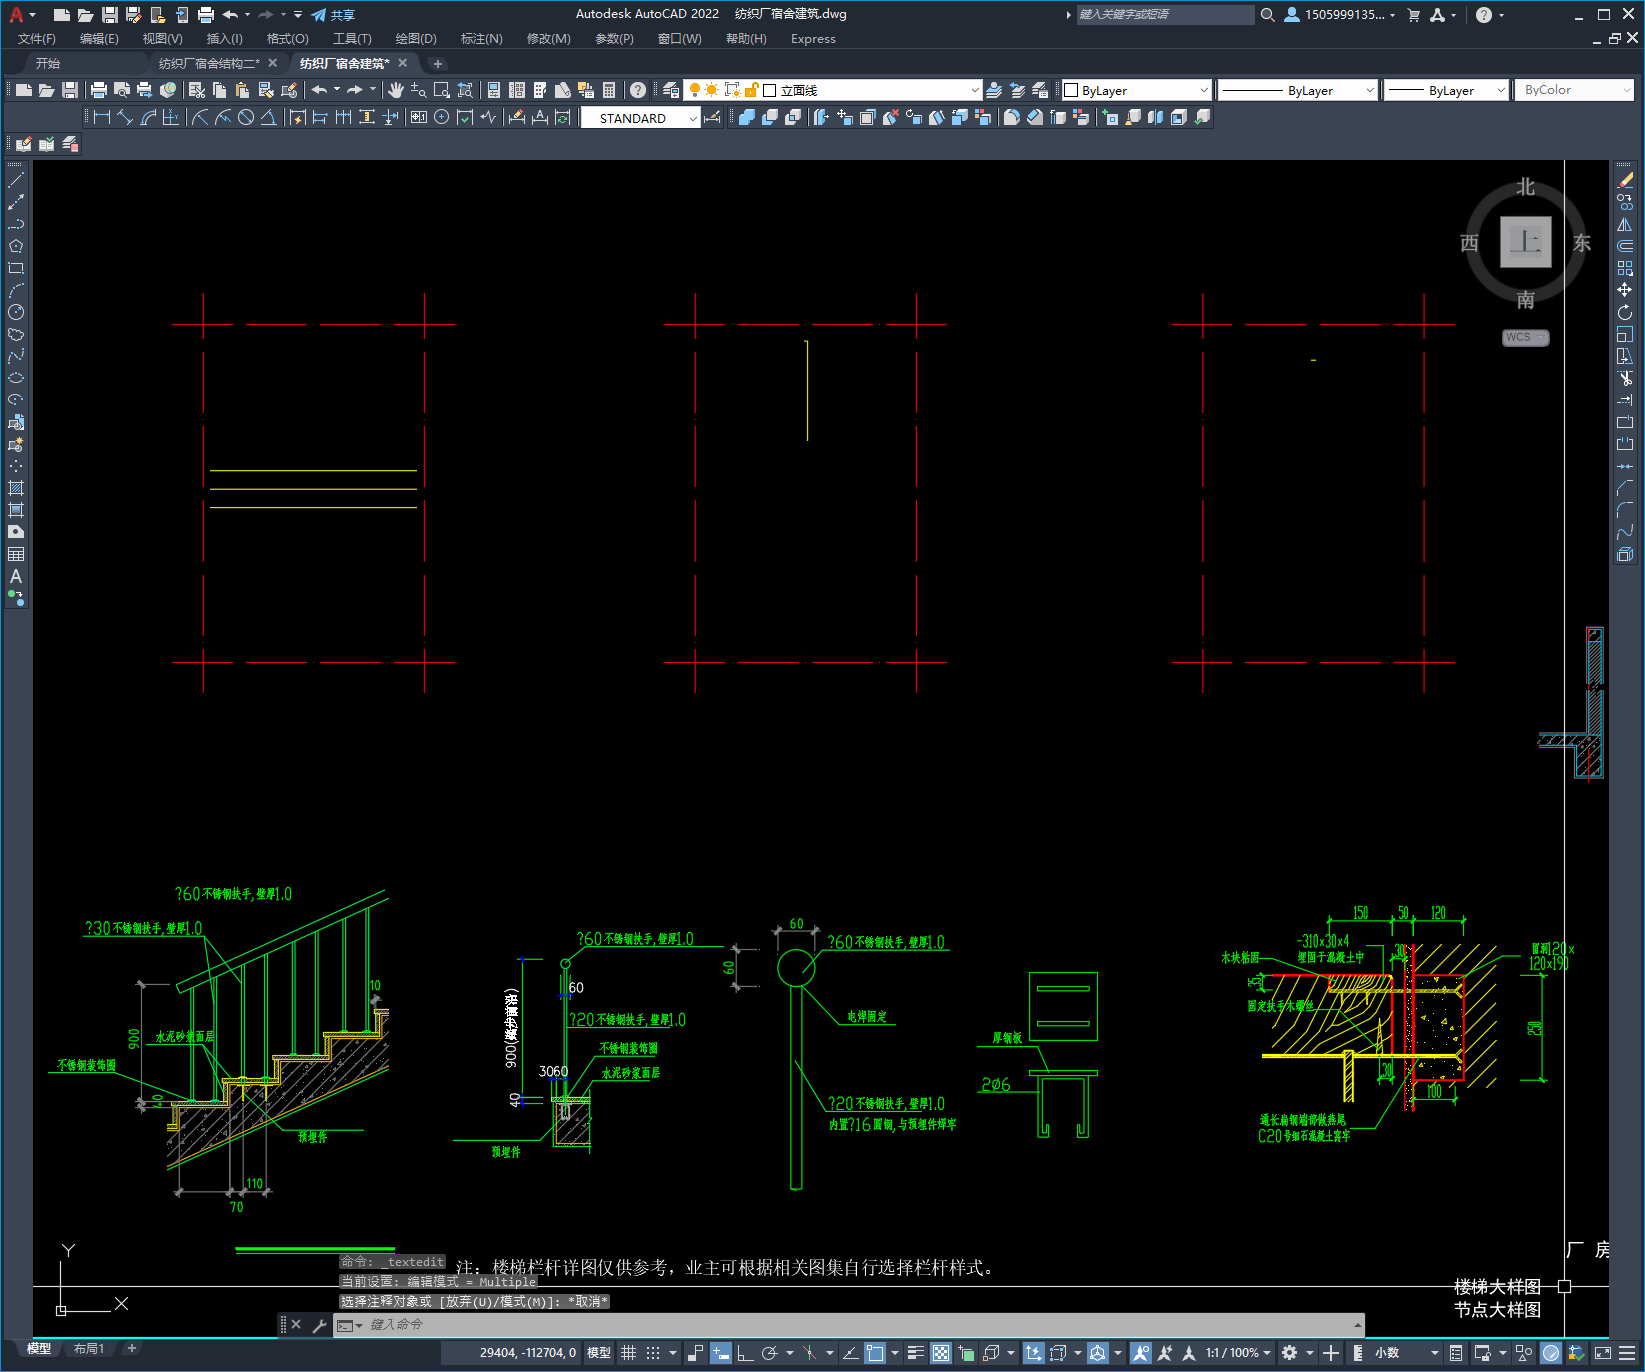
Task: Toggle dynamic input in status bar
Action: (720, 1353)
